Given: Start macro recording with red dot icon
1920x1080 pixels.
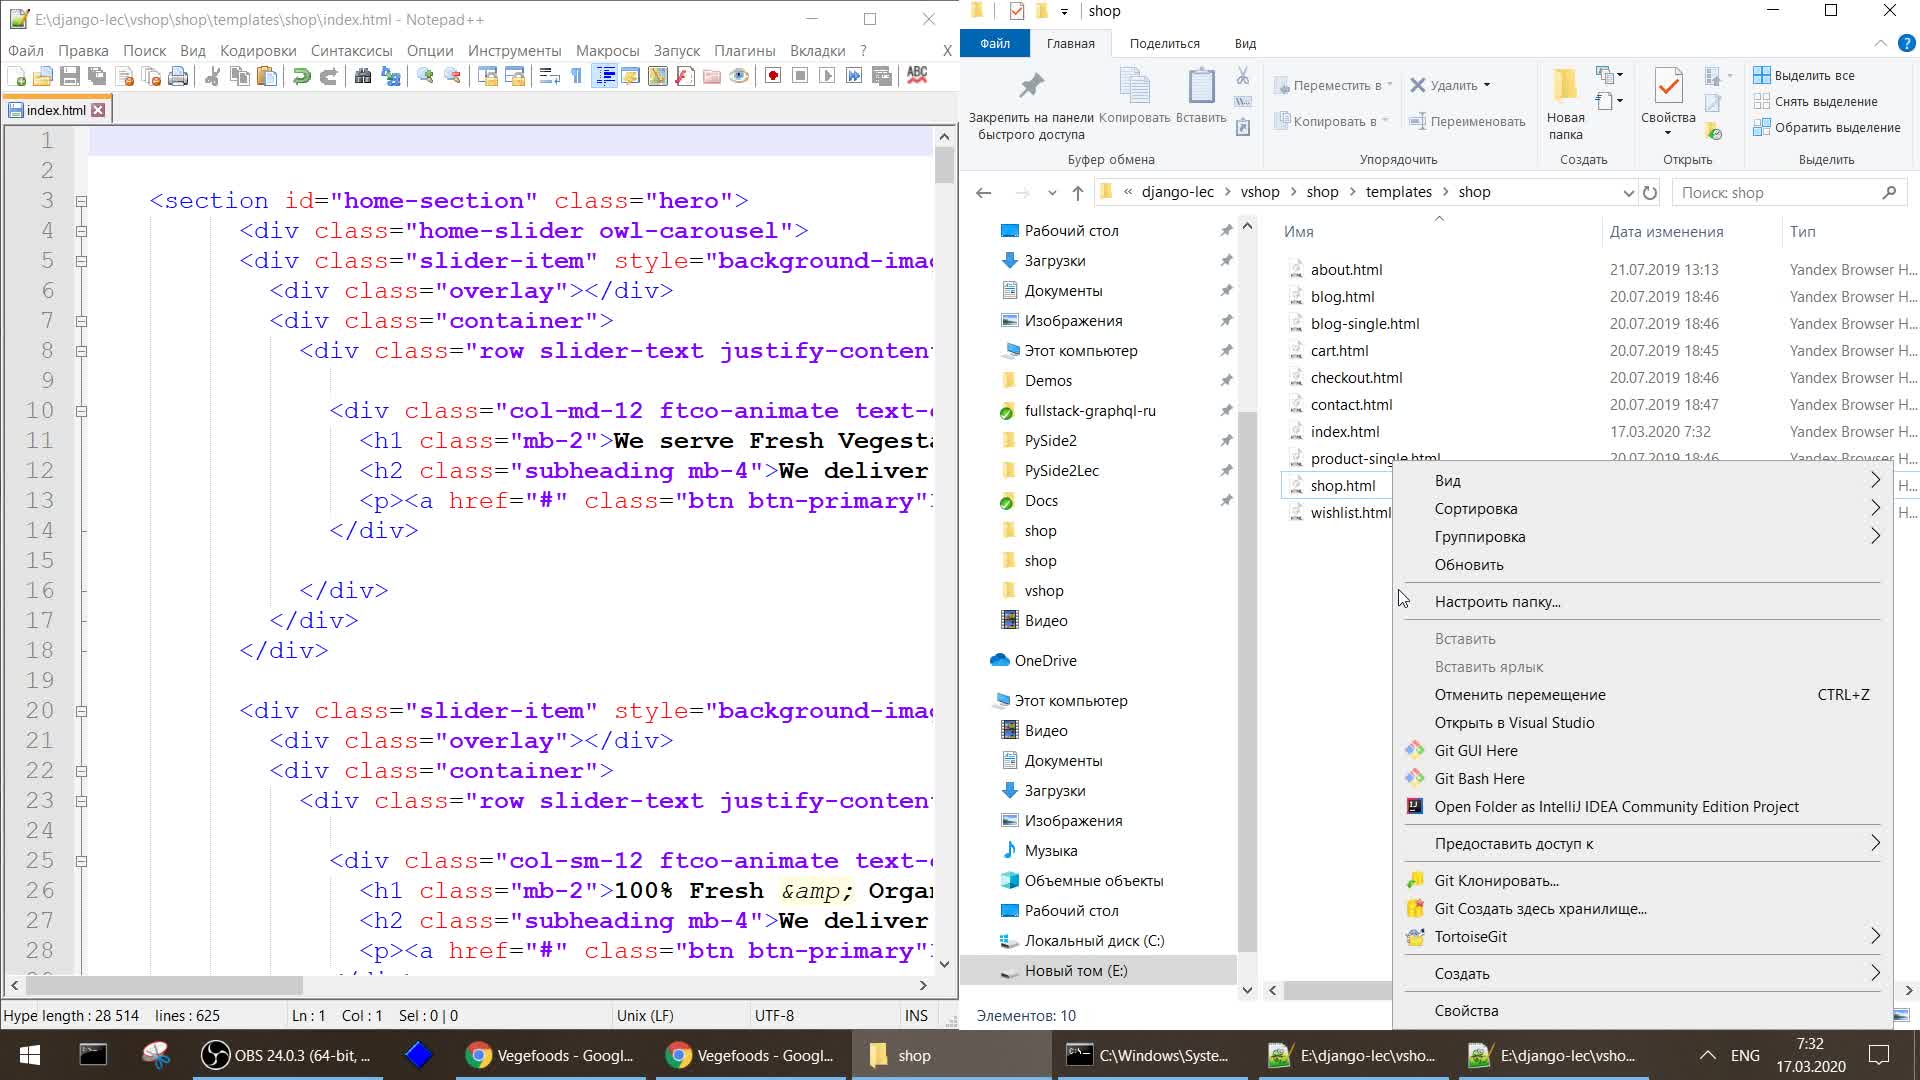Looking at the screenshot, I should [x=773, y=76].
